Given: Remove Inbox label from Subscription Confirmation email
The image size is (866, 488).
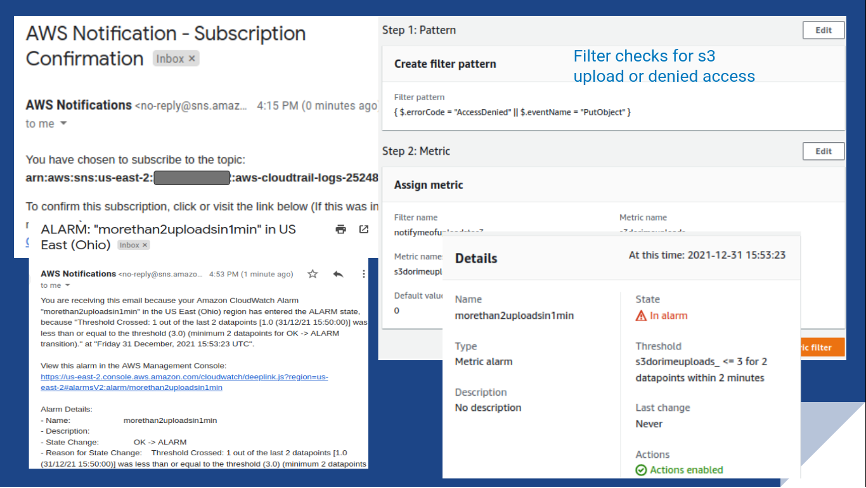Looking at the screenshot, I should click(192, 59).
